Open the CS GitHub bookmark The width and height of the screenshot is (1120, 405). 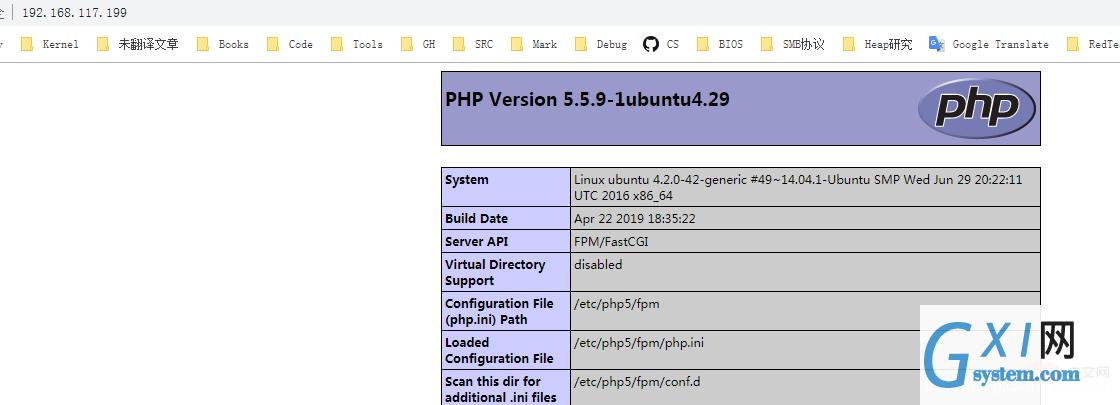point(661,44)
